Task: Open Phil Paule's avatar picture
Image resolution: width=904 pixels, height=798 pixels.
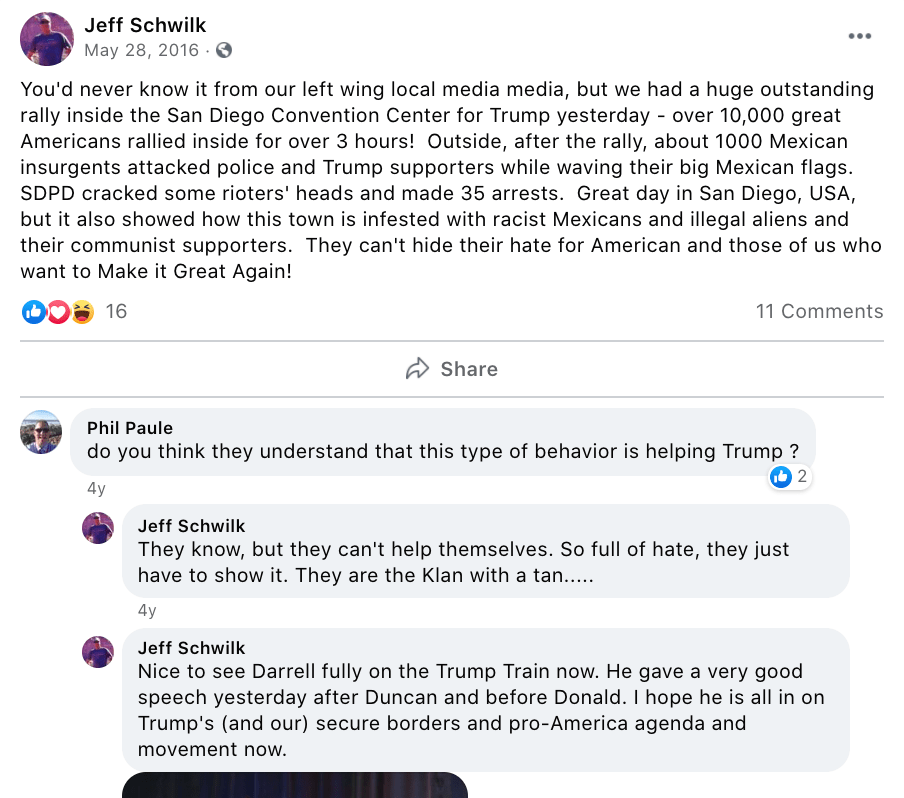Action: click(41, 432)
